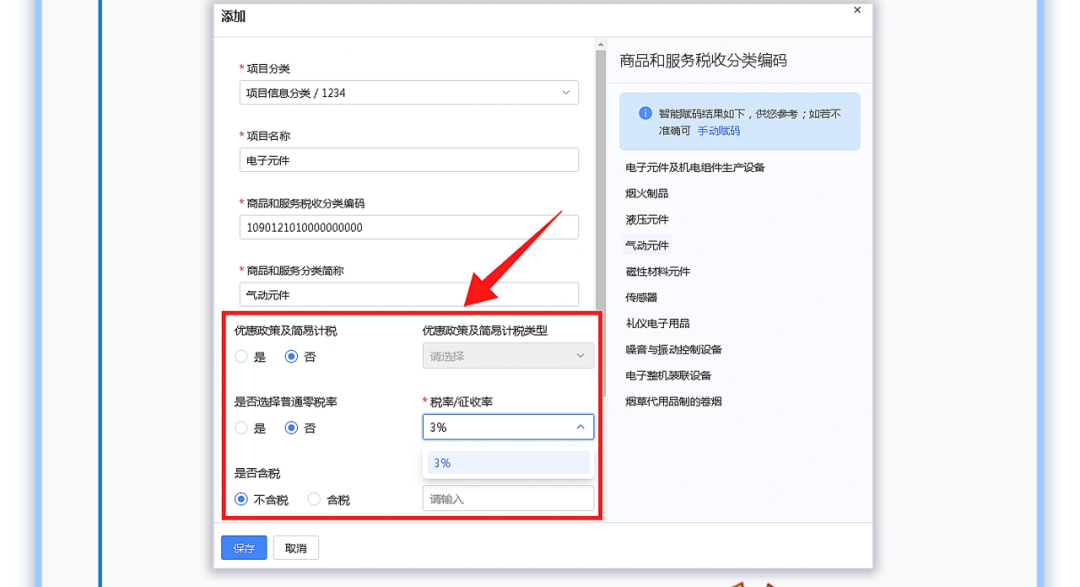
Task: Select 是 for 是否选择普通零税率
Action: coord(241,428)
